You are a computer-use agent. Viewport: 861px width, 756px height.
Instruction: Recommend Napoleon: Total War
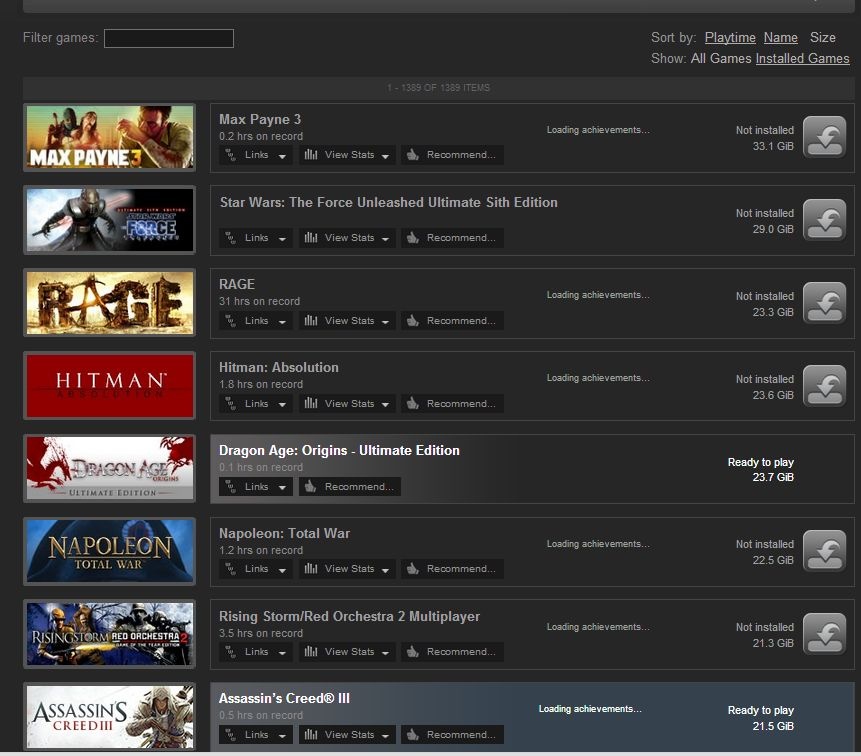coord(452,569)
